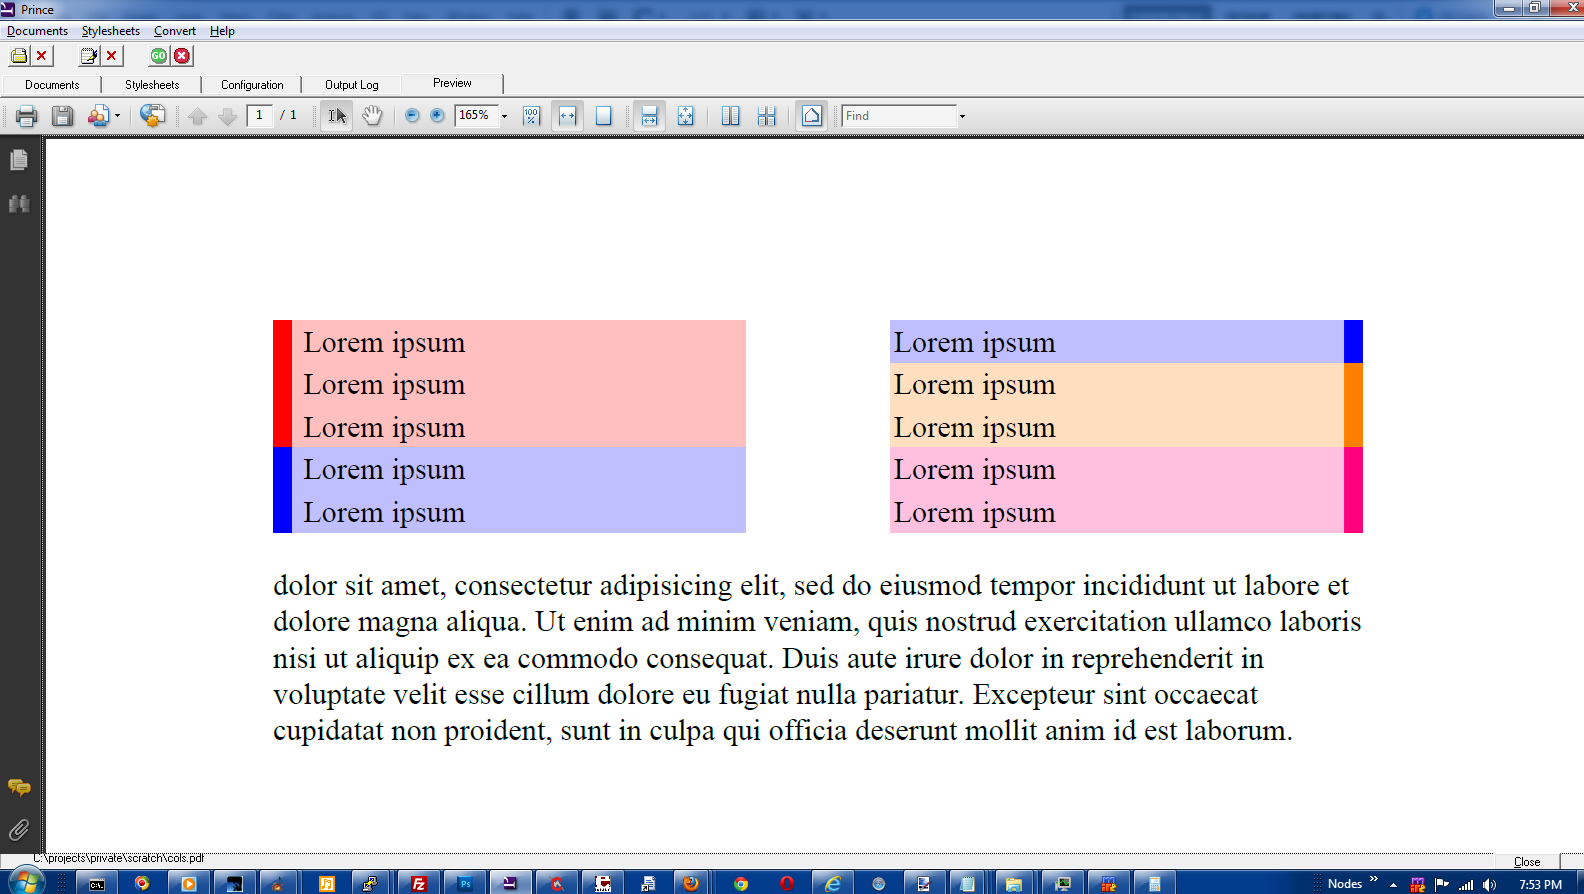Click into the Find search field
This screenshot has width=1584, height=894.
tap(898, 116)
